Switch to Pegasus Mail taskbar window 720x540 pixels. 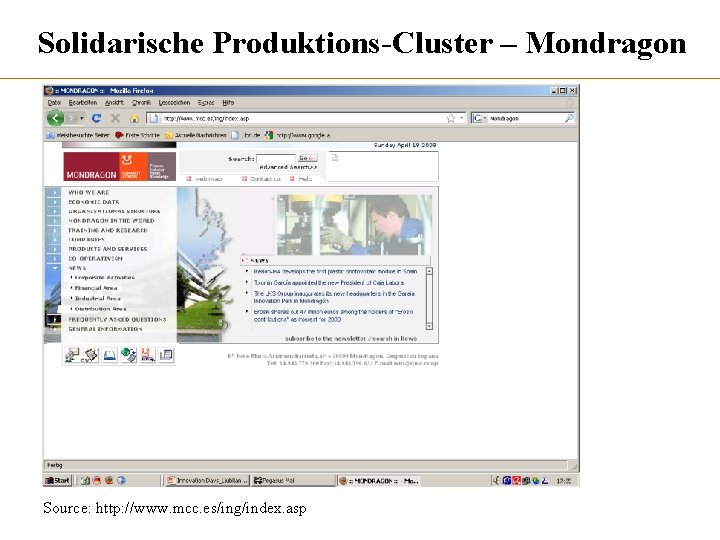coord(293,480)
